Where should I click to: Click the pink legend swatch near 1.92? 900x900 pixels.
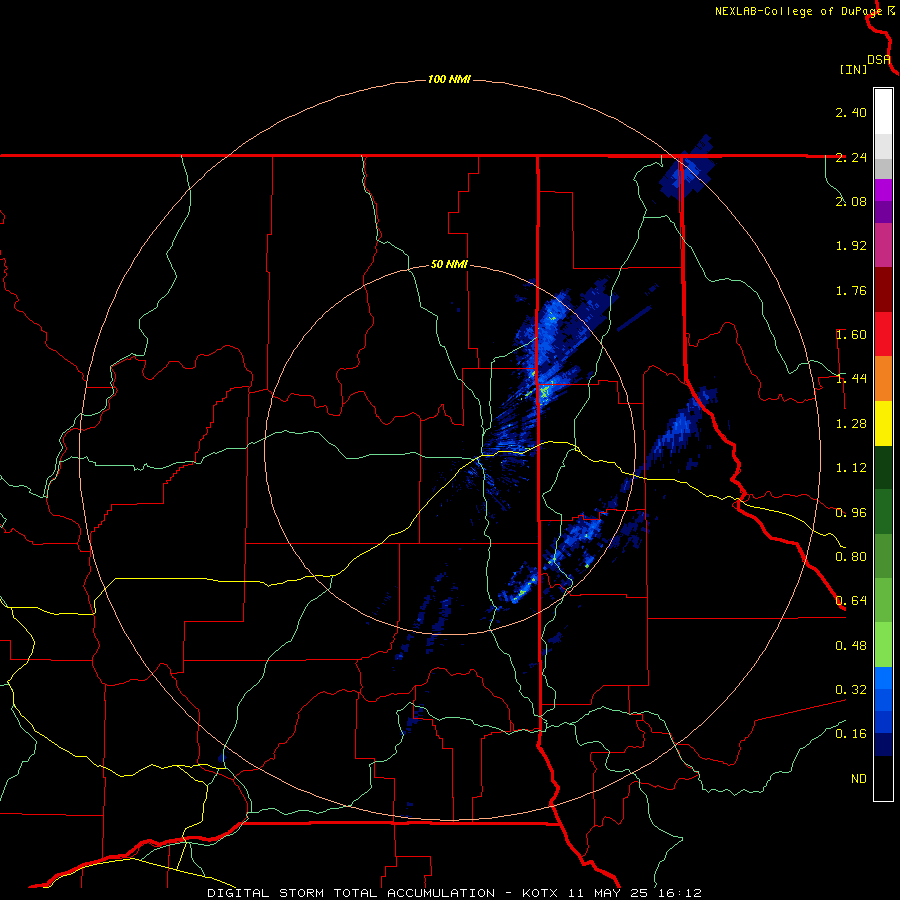tap(883, 245)
